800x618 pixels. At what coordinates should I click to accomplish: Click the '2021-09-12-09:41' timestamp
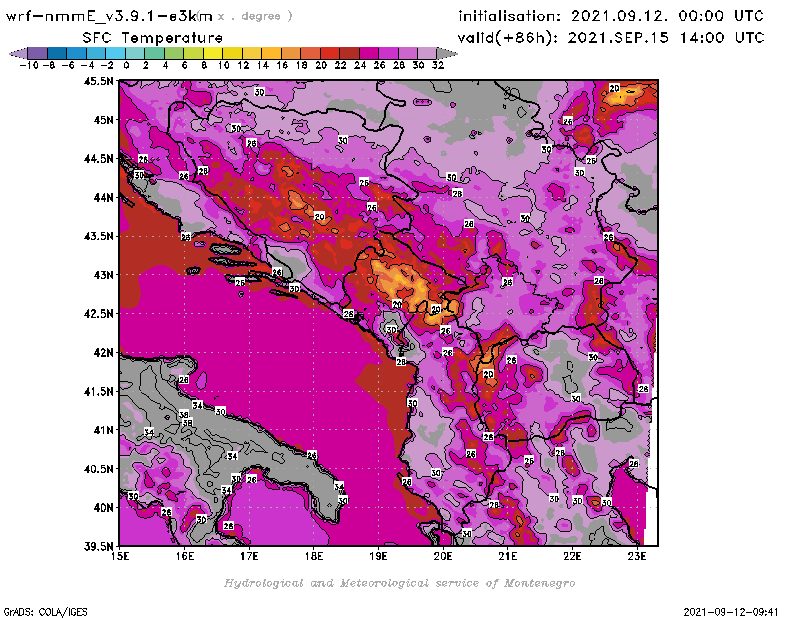pos(731,612)
